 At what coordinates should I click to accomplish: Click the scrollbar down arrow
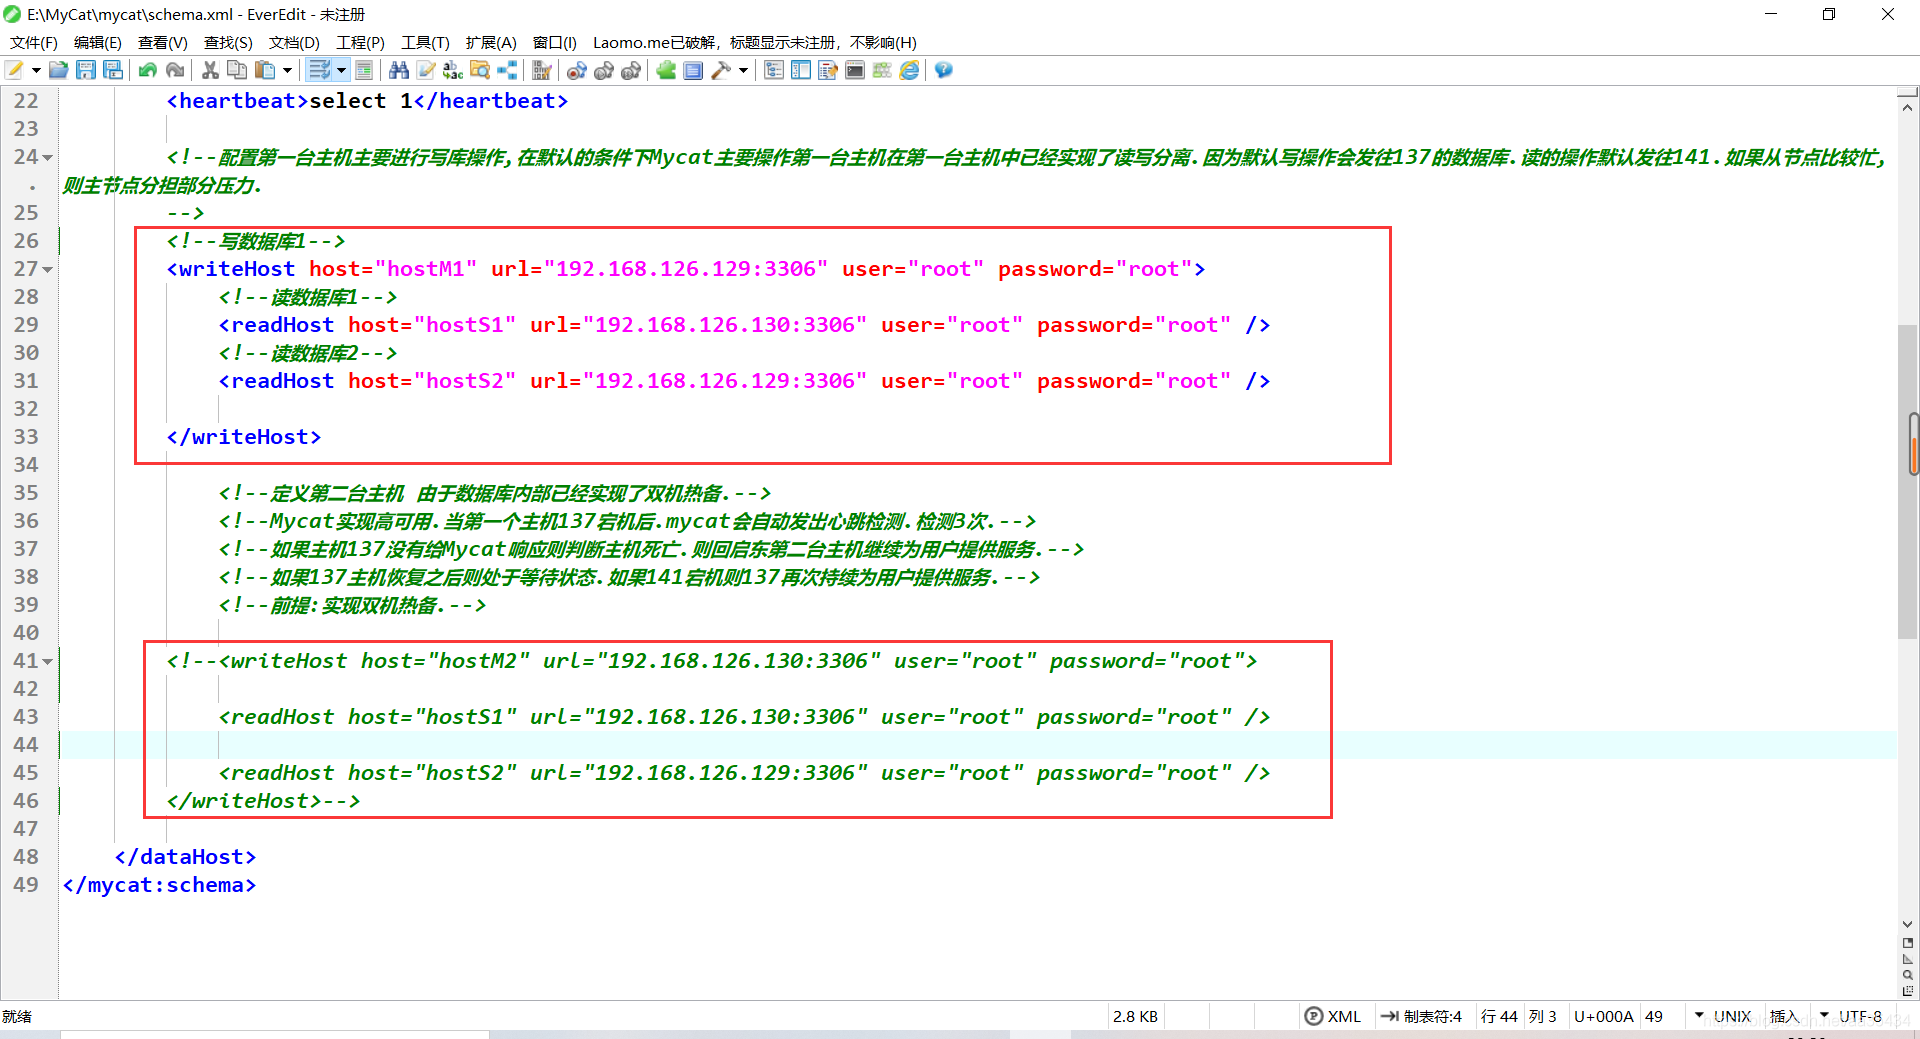tap(1908, 924)
